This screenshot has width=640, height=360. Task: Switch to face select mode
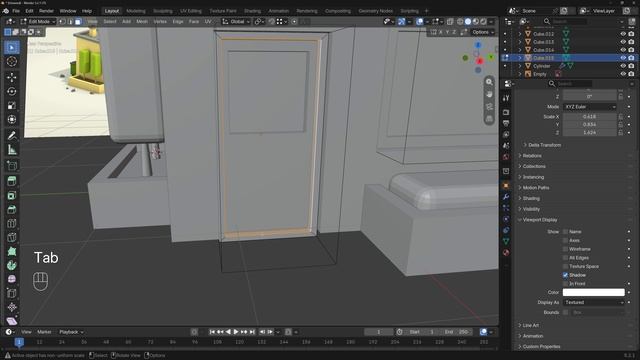point(78,22)
